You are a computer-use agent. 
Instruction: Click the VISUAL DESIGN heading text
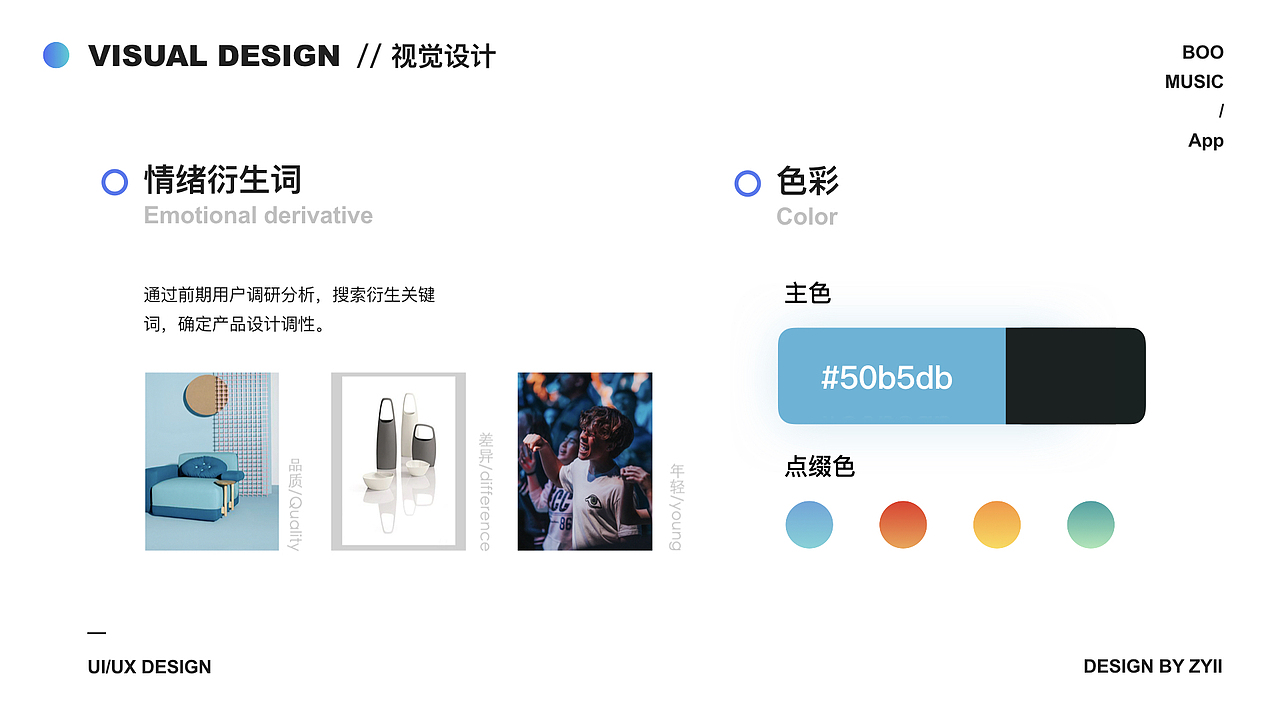214,56
